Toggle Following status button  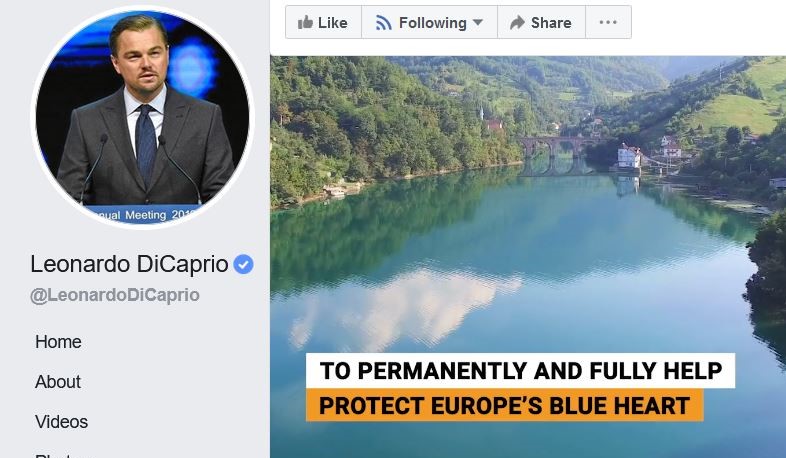point(429,22)
